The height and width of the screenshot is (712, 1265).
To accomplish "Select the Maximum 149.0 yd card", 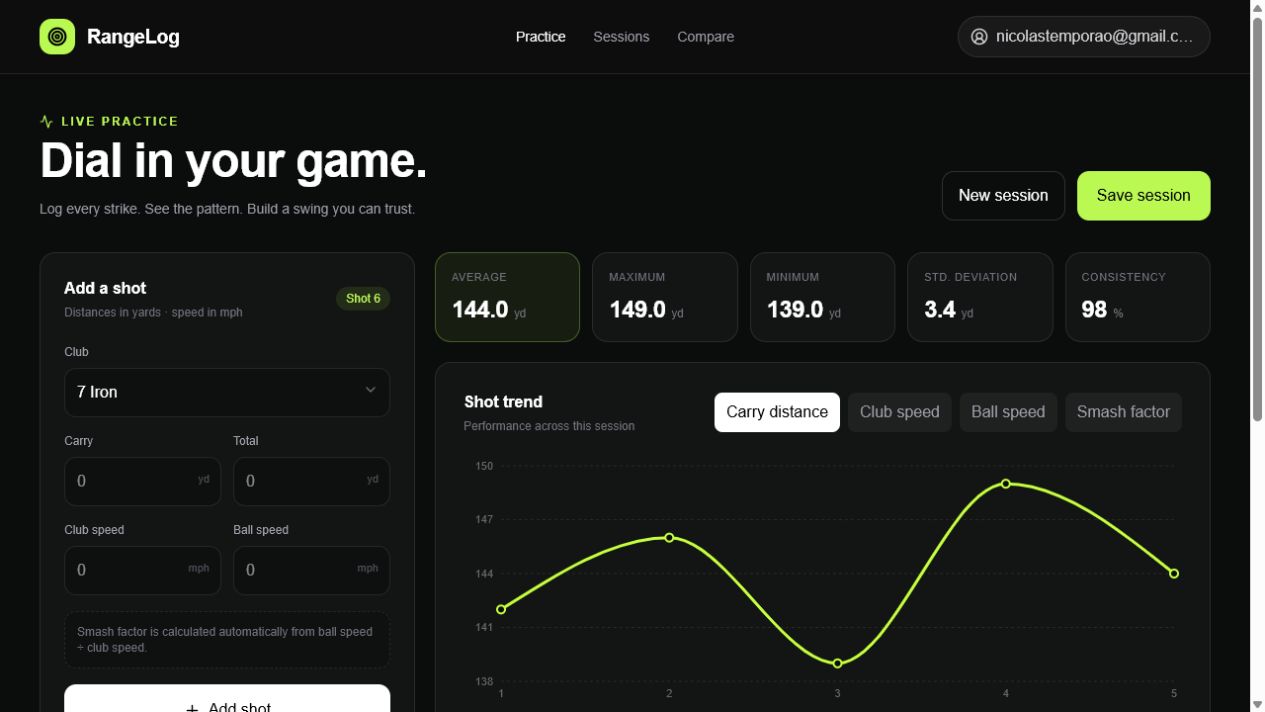I will 665,297.
